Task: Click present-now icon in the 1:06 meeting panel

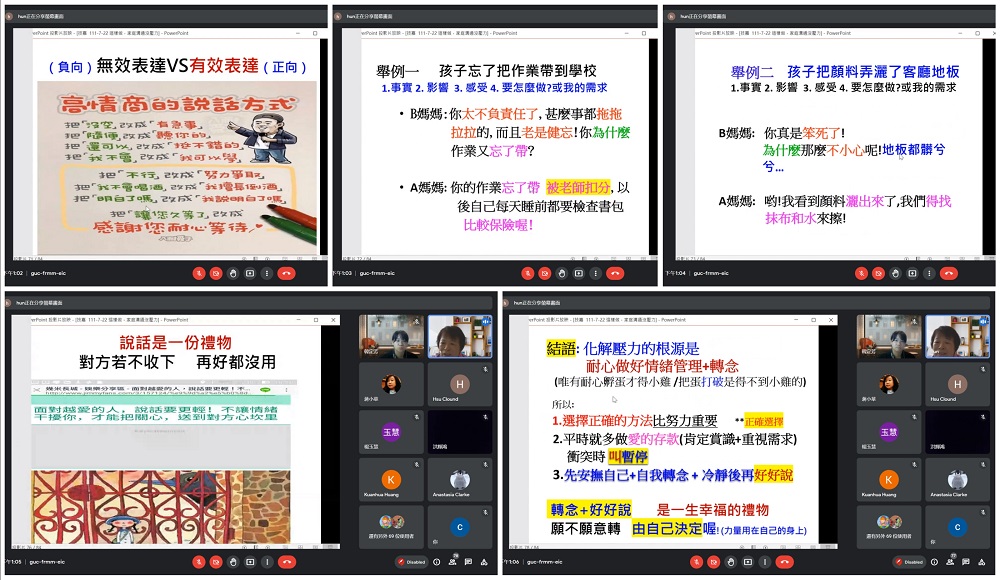Action: coord(747,562)
